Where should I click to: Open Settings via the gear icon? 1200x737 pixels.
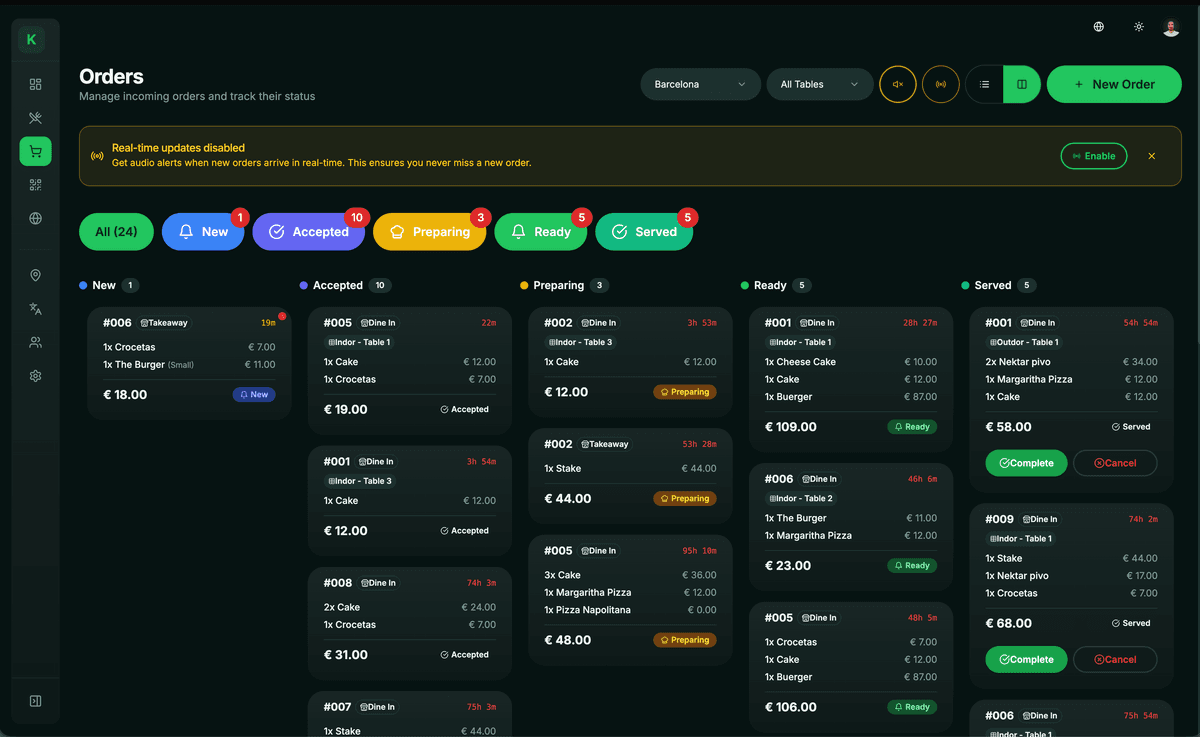35,375
